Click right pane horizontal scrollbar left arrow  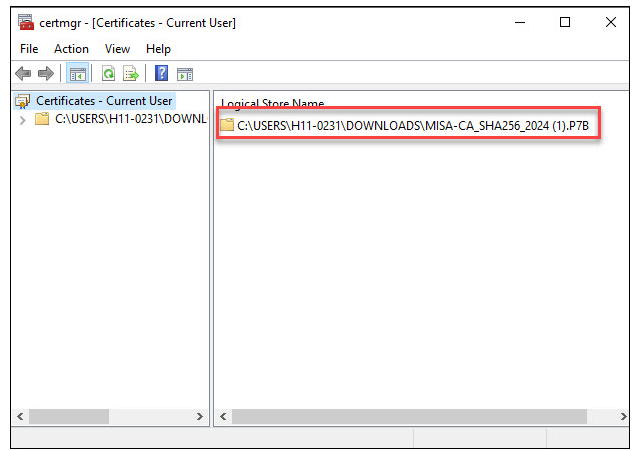pos(223,416)
